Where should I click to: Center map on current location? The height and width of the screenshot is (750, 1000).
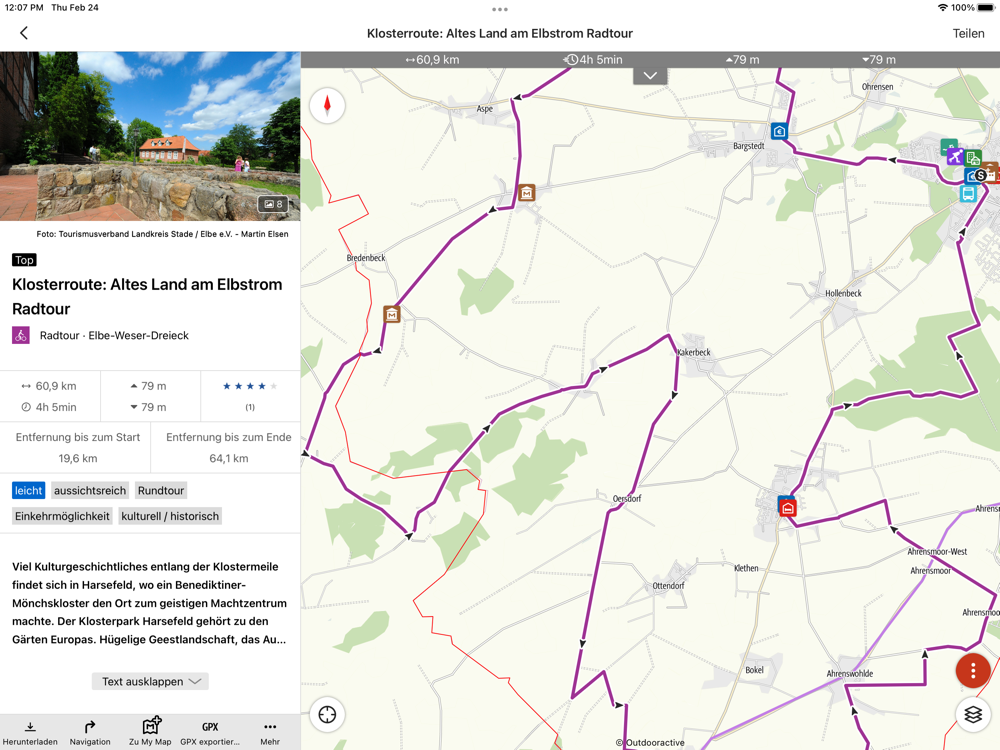(x=327, y=714)
